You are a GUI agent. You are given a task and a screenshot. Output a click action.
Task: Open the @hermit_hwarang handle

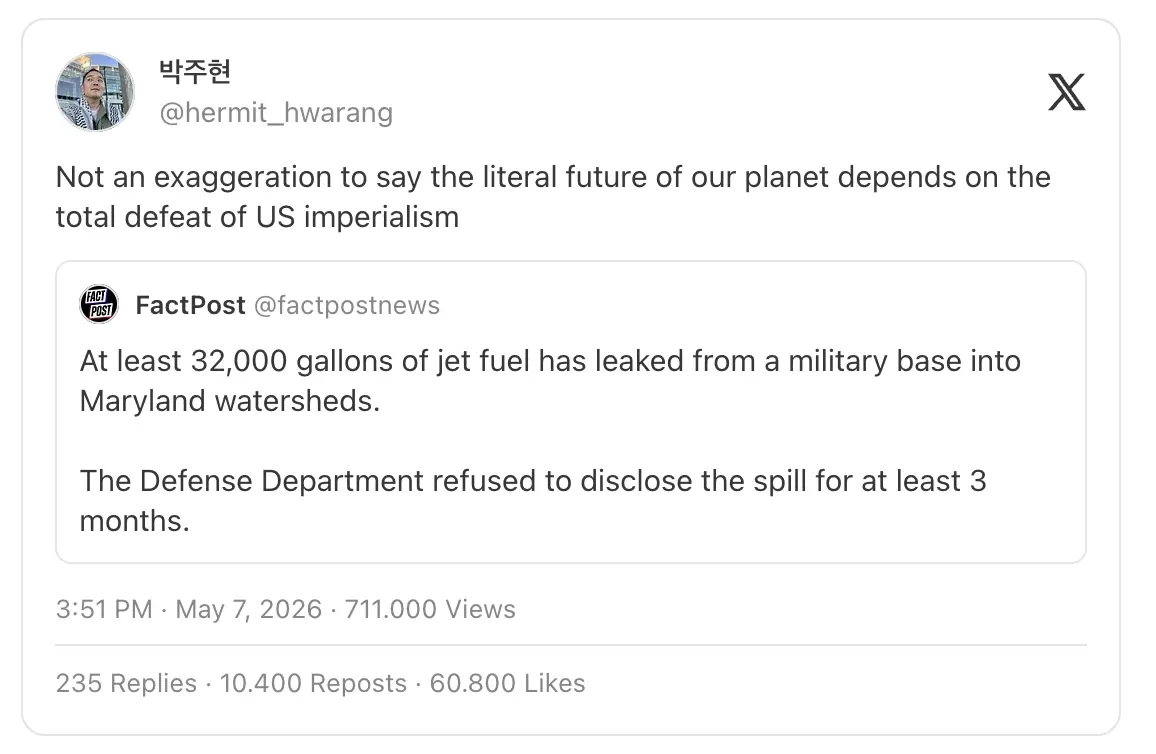tap(276, 113)
